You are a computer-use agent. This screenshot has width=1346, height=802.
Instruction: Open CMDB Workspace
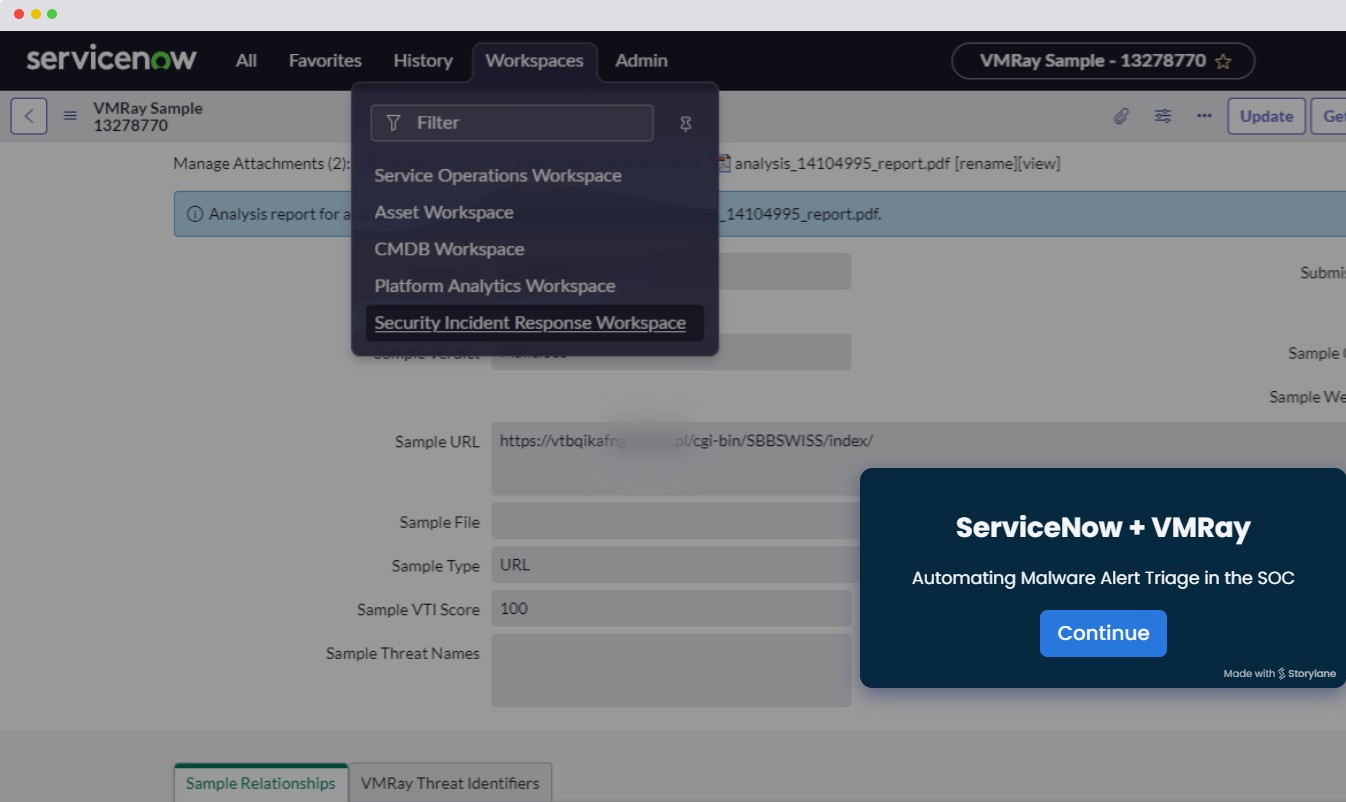(x=449, y=249)
